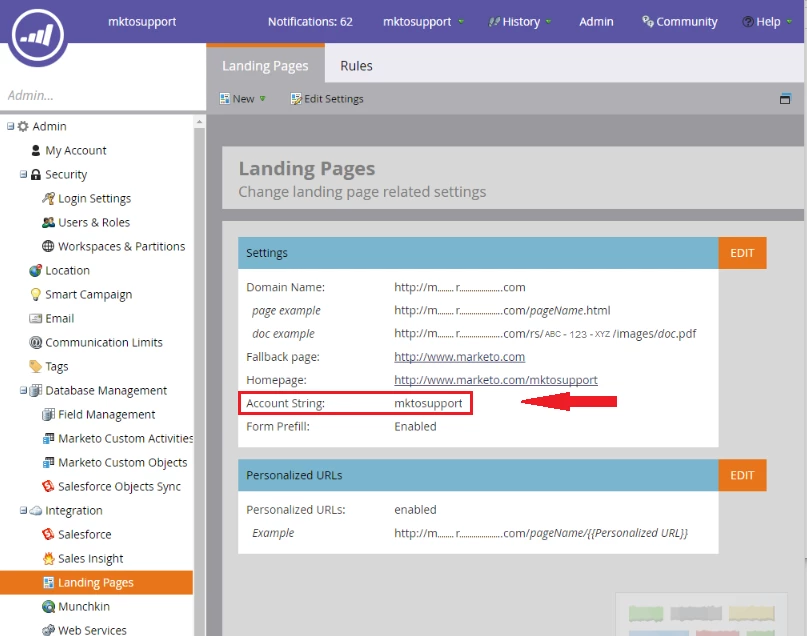Image resolution: width=807 pixels, height=636 pixels.
Task: Click the Personalized URLs 'enabled' value
Action: pyautogui.click(x=415, y=509)
